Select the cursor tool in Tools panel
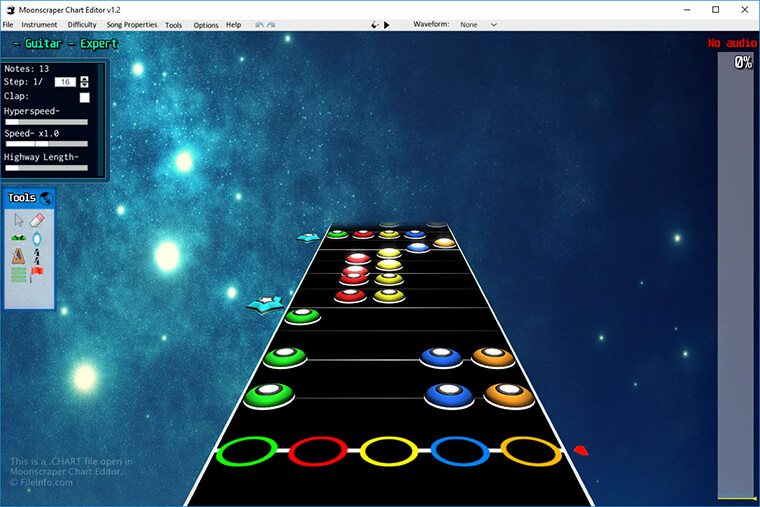Screen dimensions: 760x507 (19, 219)
